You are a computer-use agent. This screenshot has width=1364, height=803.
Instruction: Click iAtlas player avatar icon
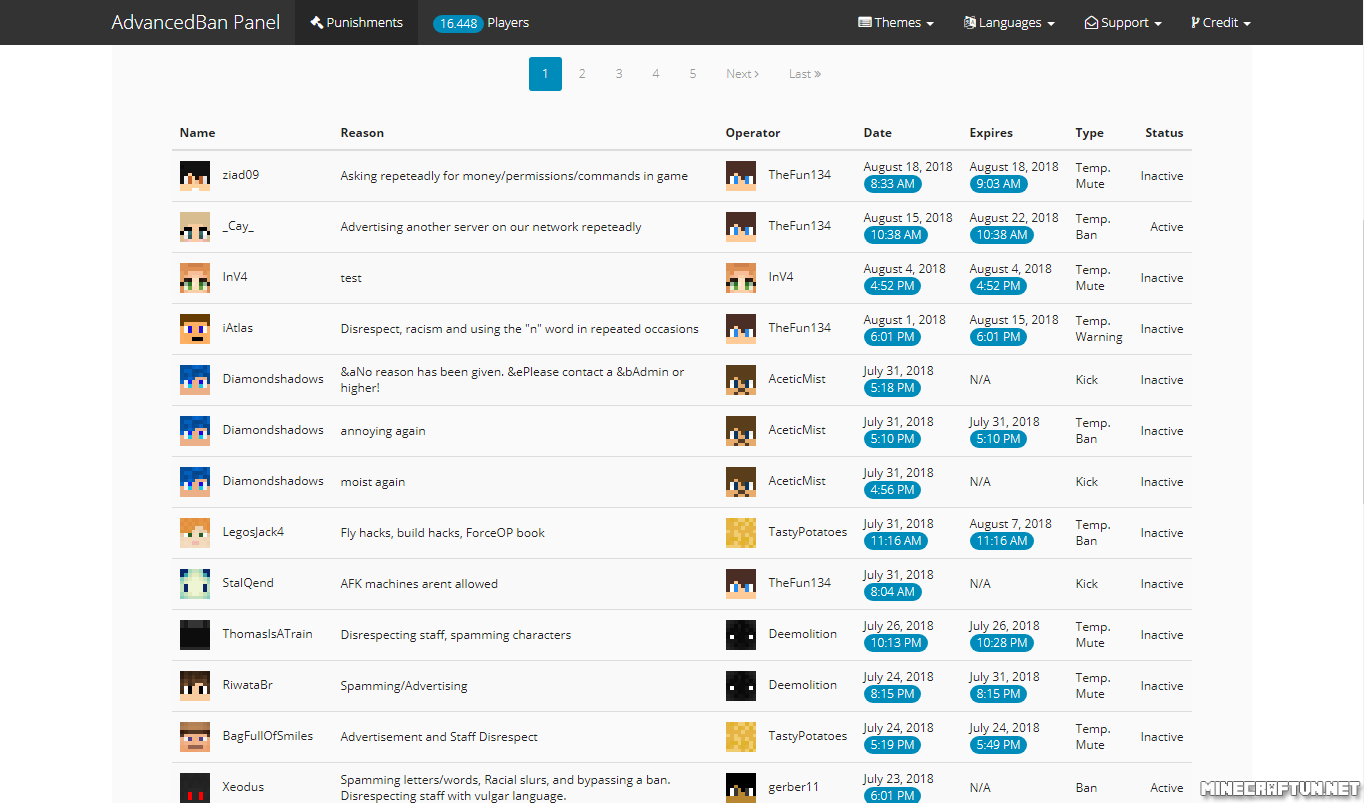pos(195,329)
